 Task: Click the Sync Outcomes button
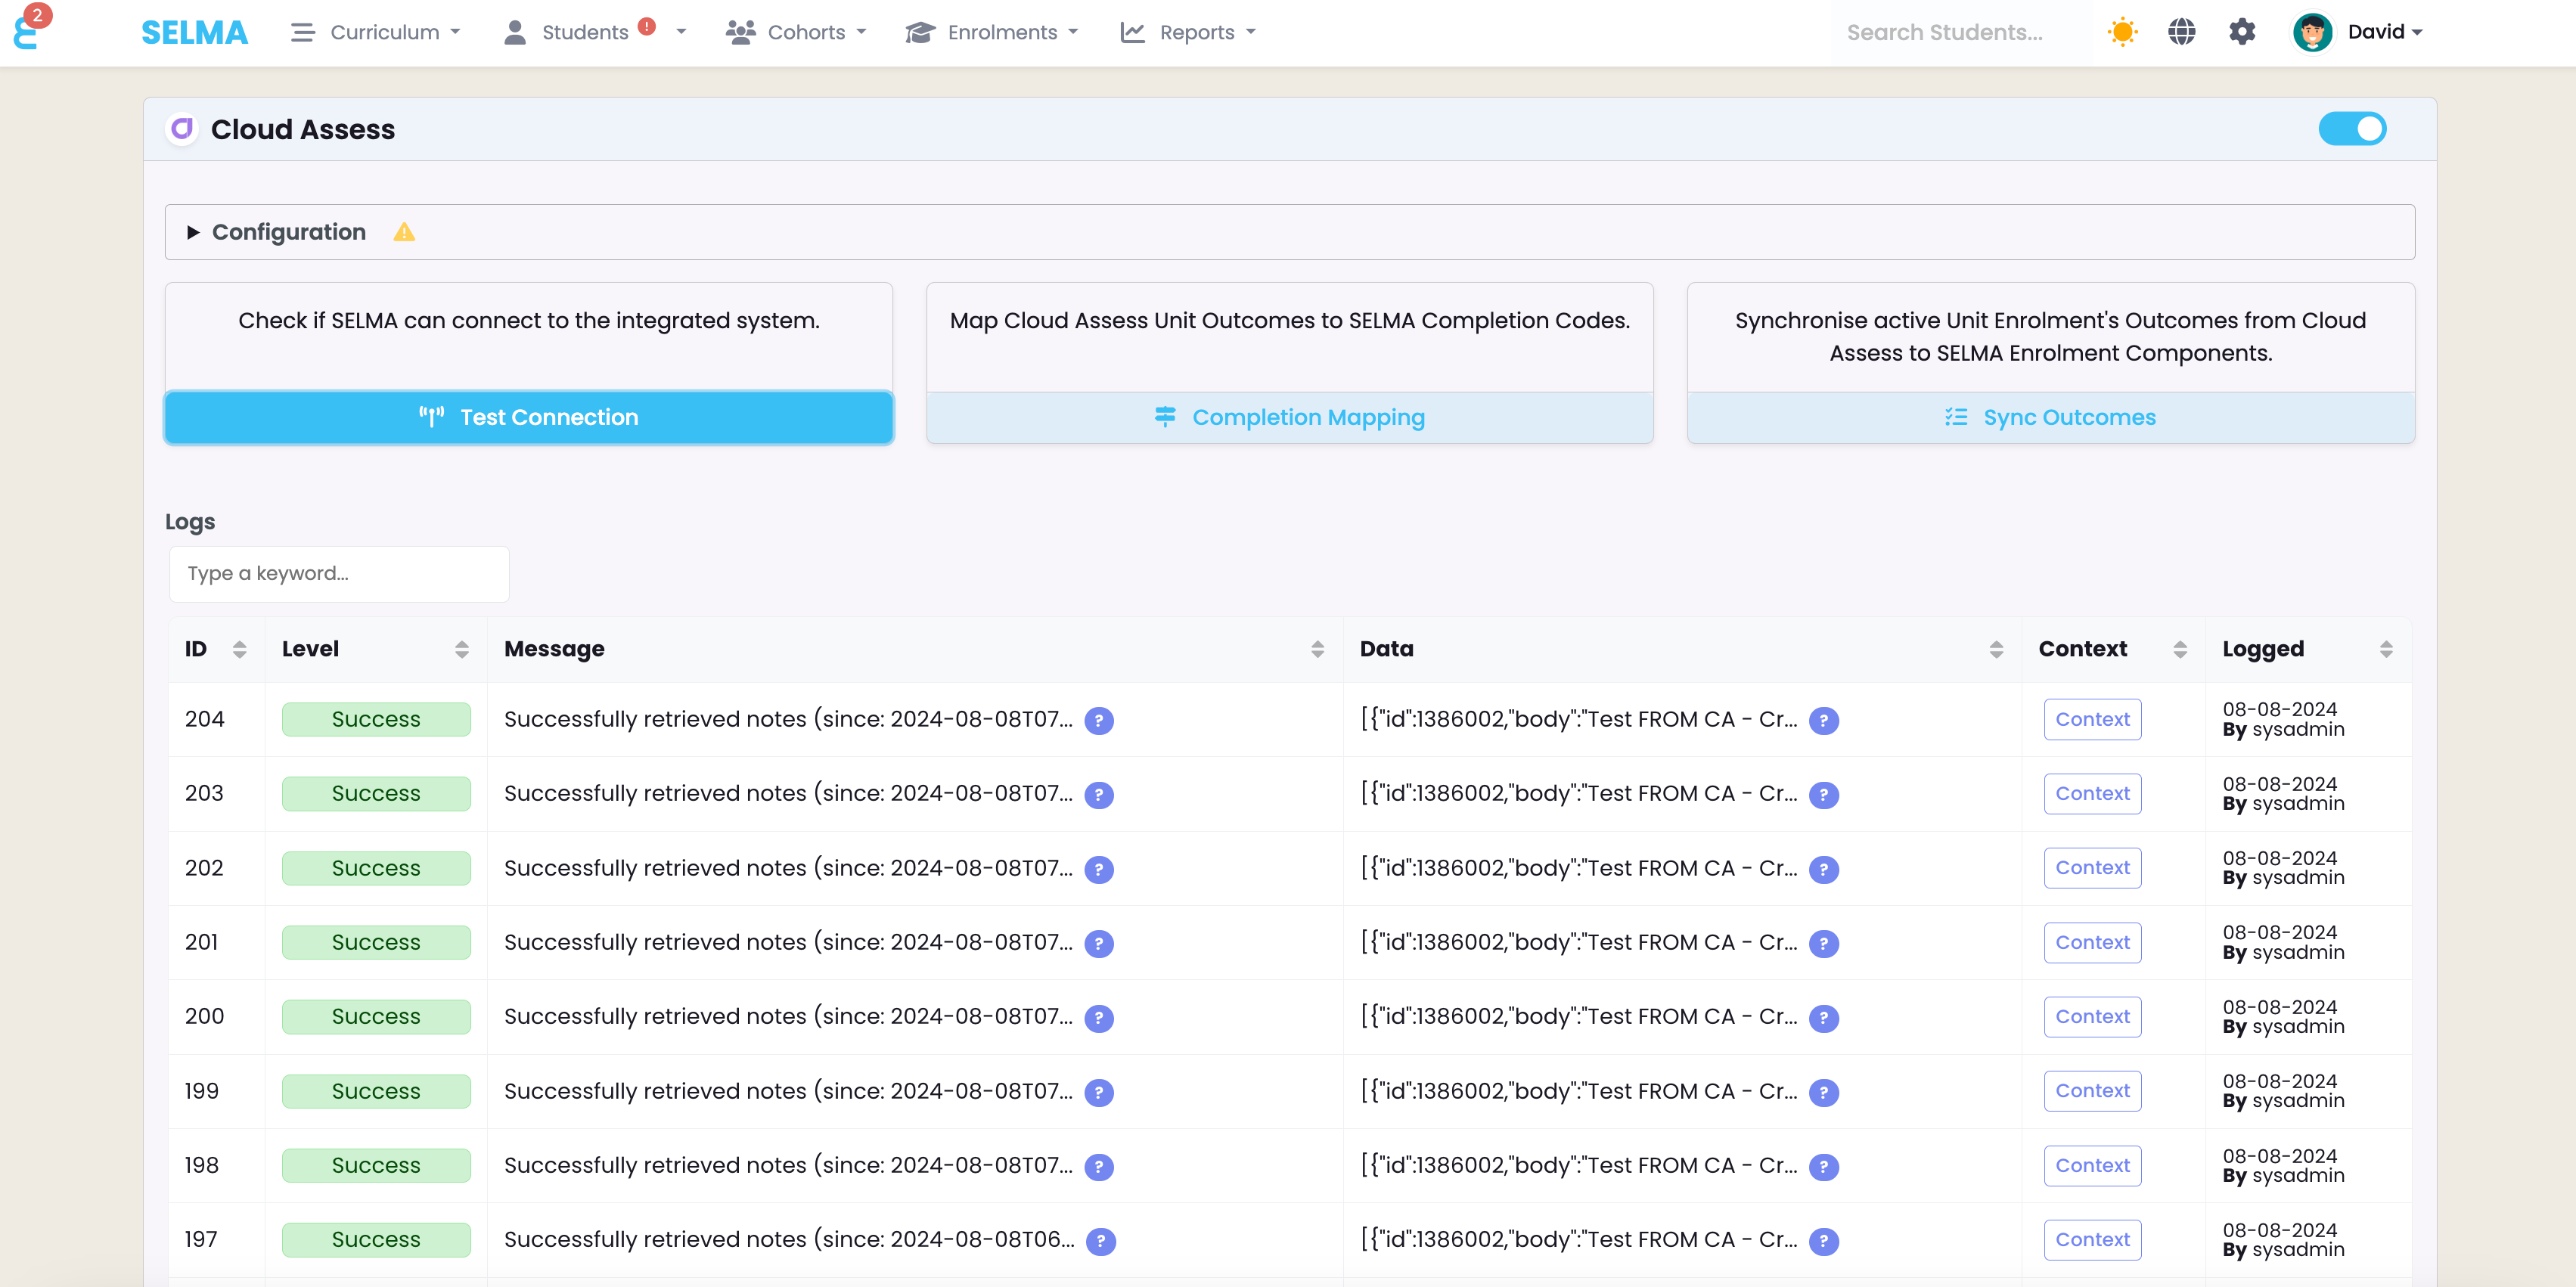2051,417
